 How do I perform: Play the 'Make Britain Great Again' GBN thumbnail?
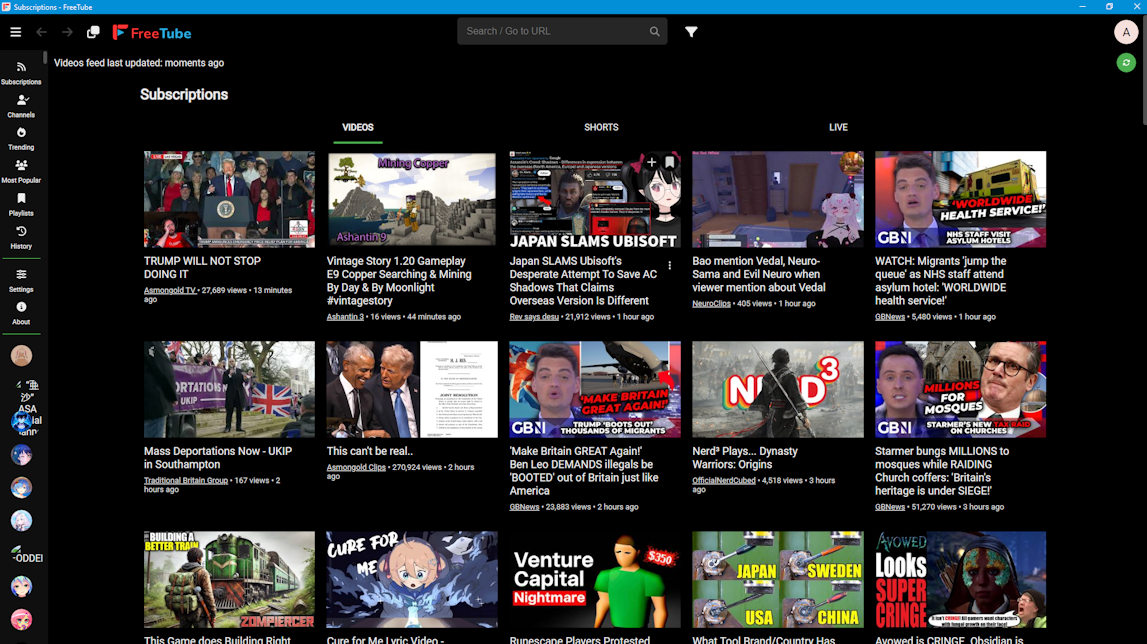pyautogui.click(x=595, y=389)
